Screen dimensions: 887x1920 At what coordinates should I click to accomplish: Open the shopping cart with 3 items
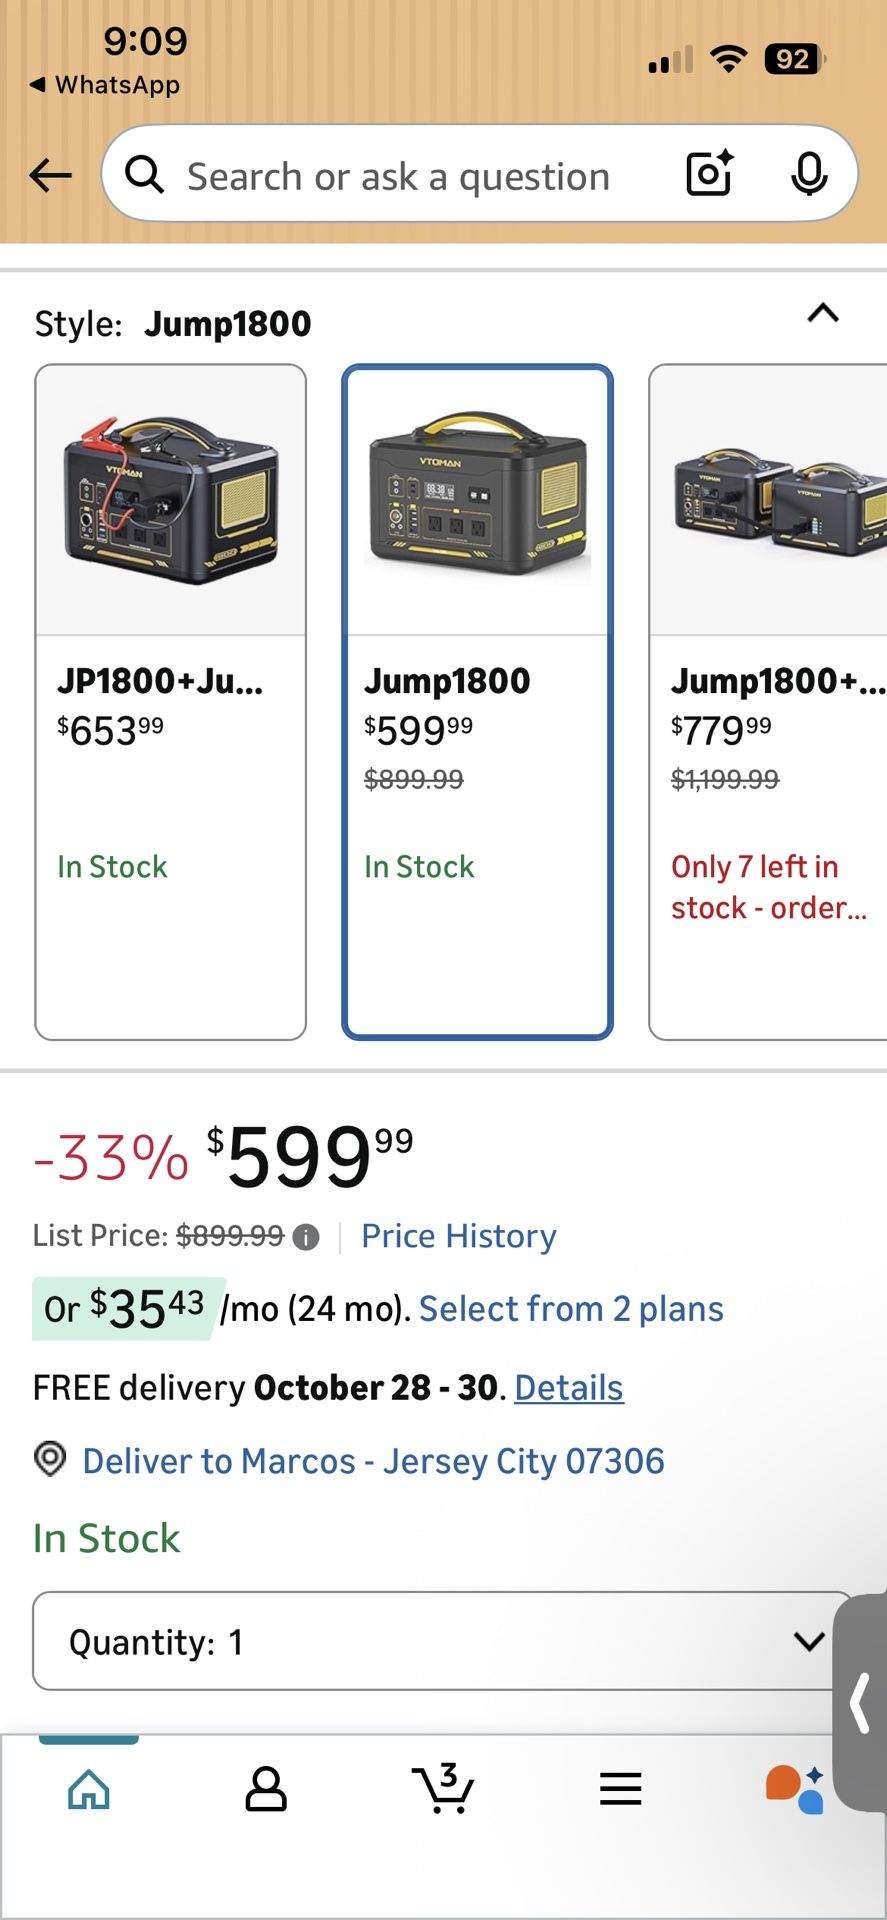tap(443, 1790)
